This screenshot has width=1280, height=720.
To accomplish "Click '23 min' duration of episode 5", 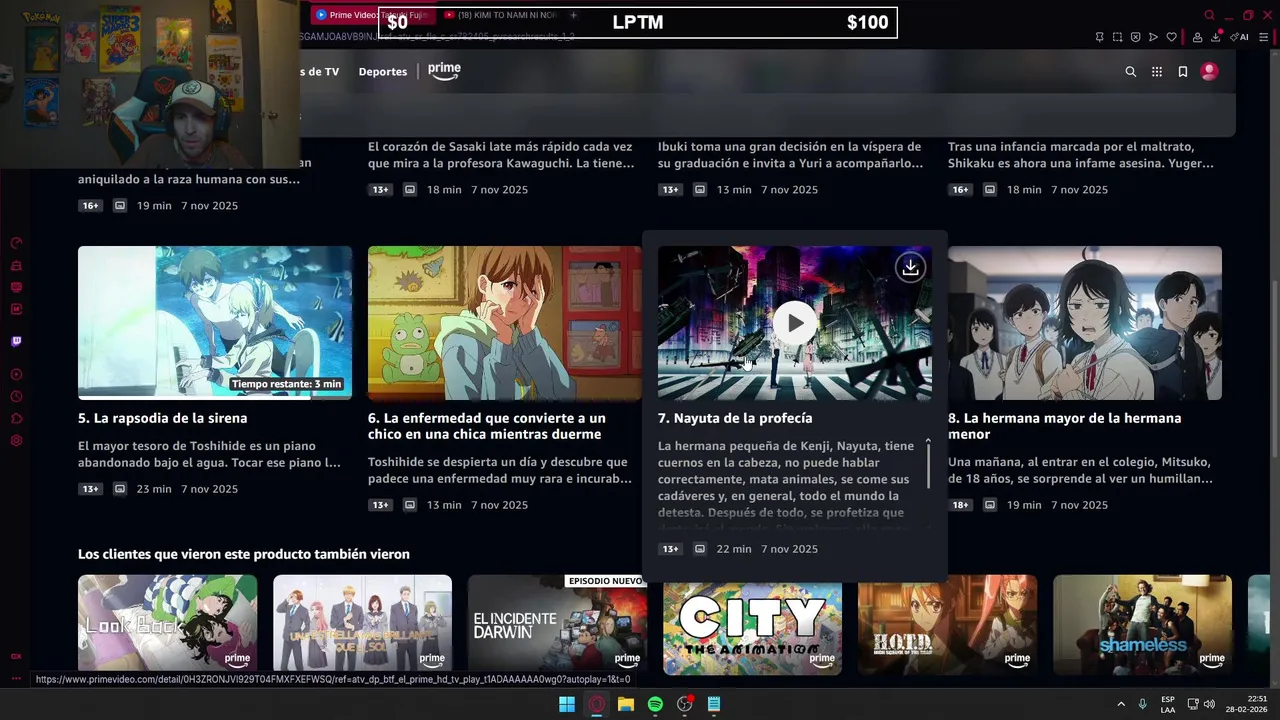I will pyautogui.click(x=154, y=489).
